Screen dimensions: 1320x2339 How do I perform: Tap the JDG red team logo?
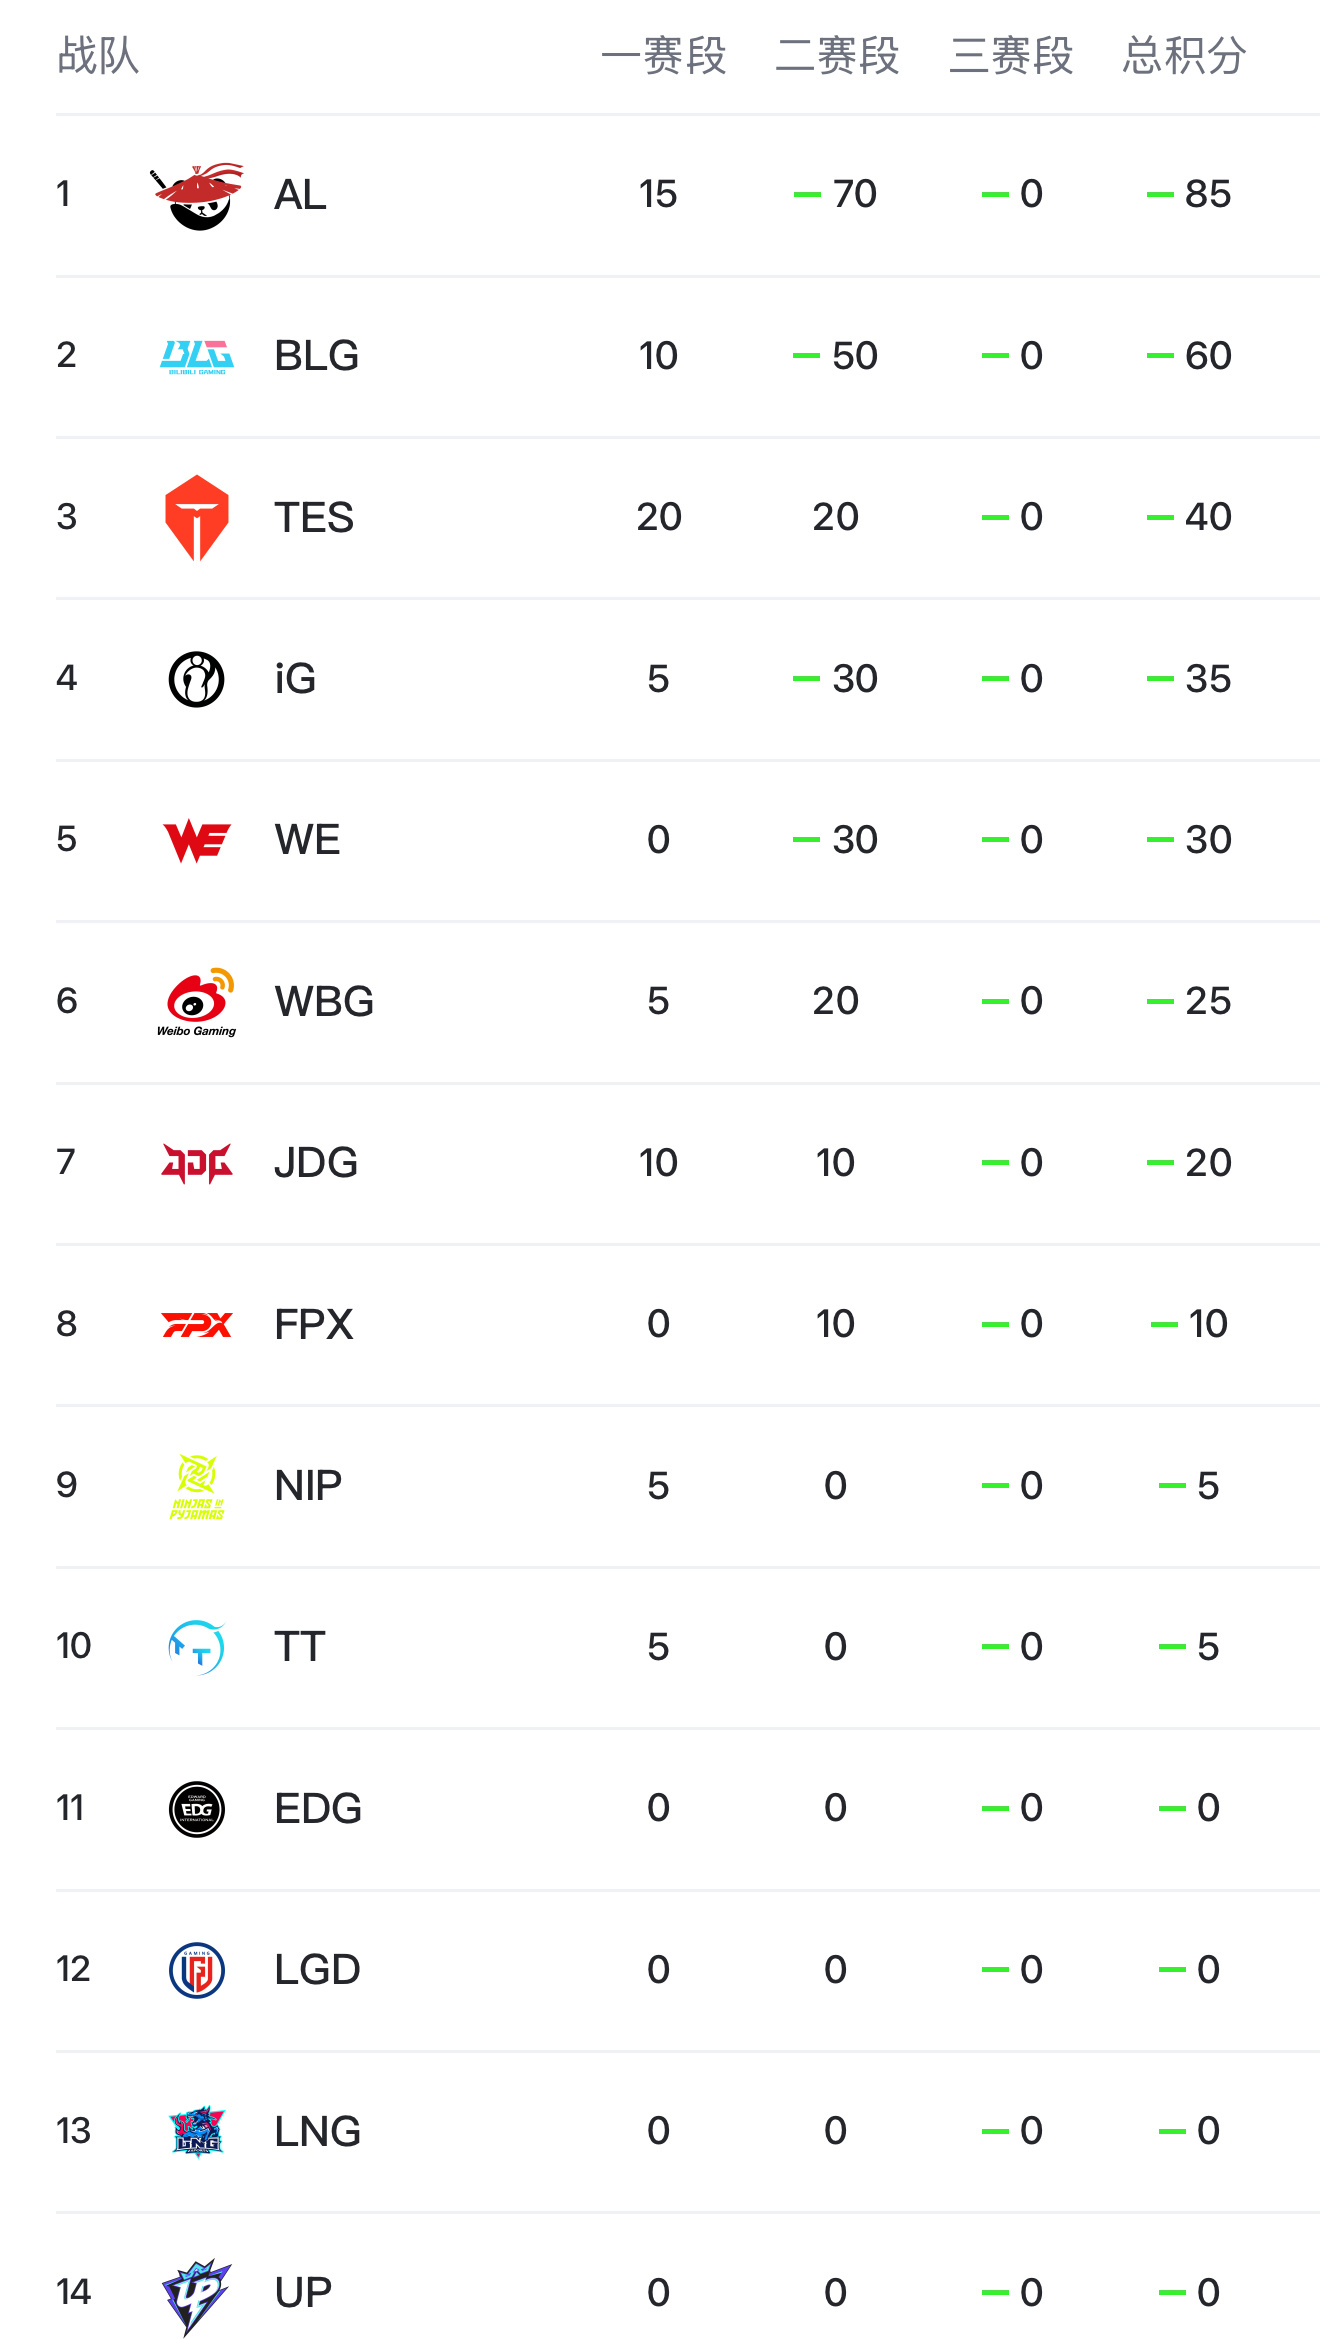[197, 1163]
